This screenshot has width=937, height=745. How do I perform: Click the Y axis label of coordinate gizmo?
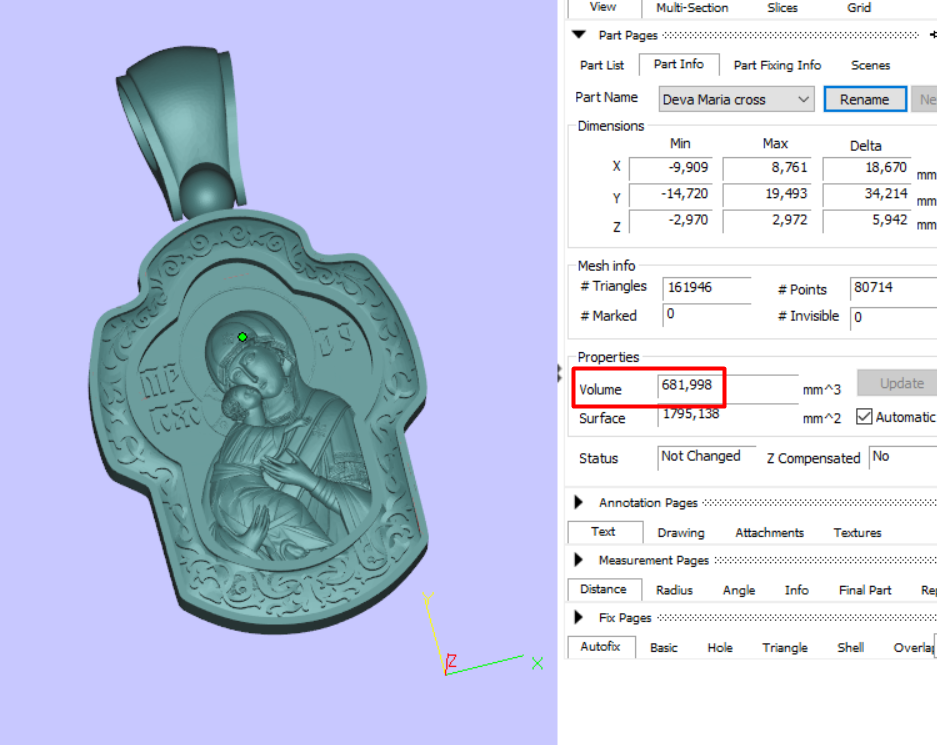428,599
